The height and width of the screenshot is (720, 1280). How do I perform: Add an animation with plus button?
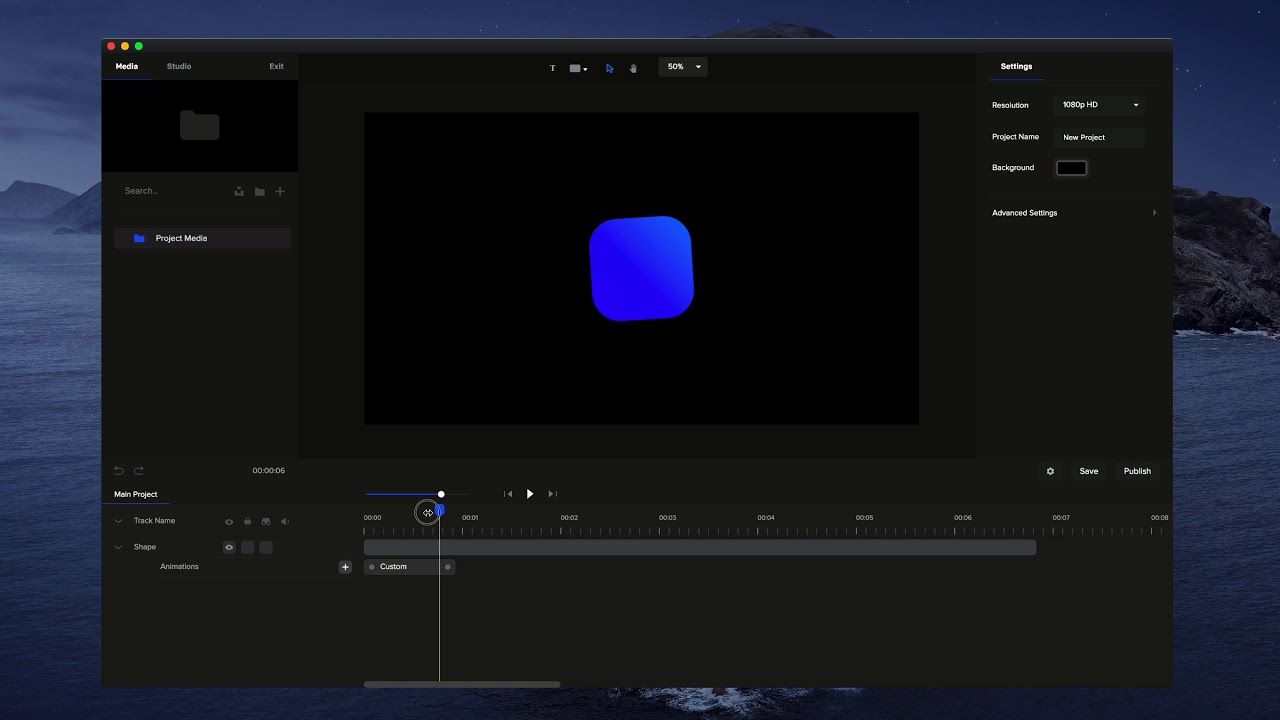coord(345,567)
